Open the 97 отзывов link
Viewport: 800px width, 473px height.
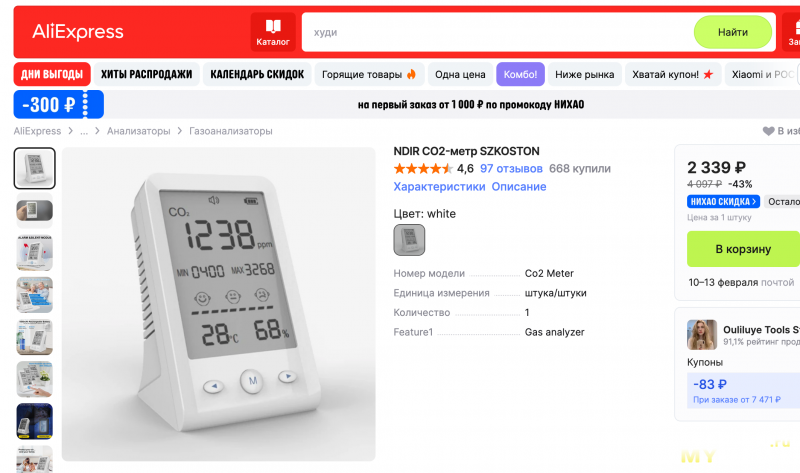pos(511,168)
